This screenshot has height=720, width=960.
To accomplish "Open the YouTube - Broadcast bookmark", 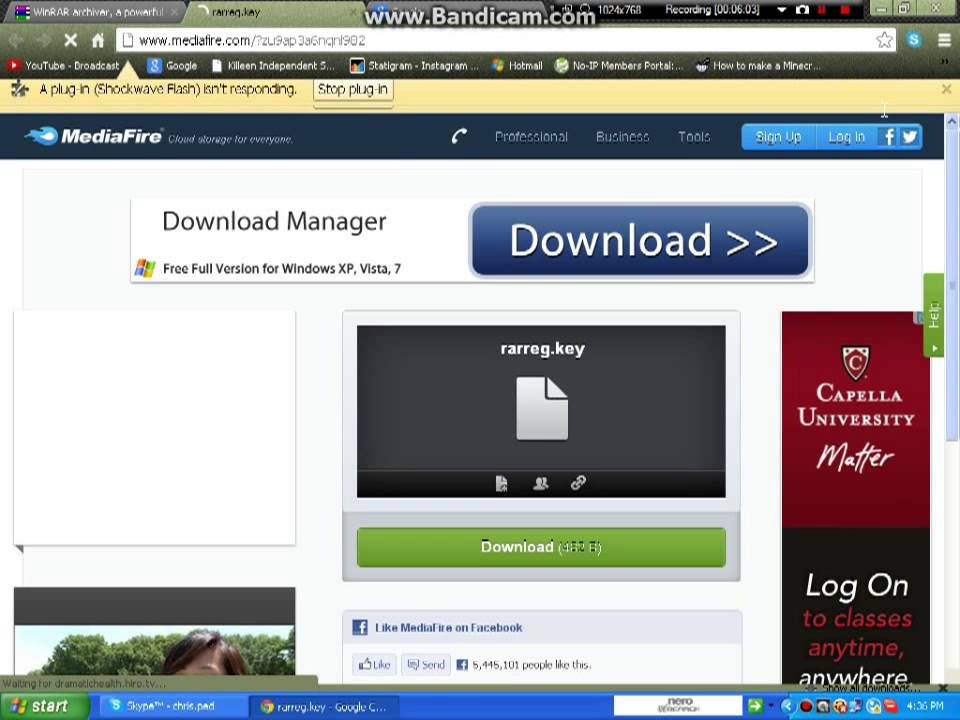I will 63,66.
